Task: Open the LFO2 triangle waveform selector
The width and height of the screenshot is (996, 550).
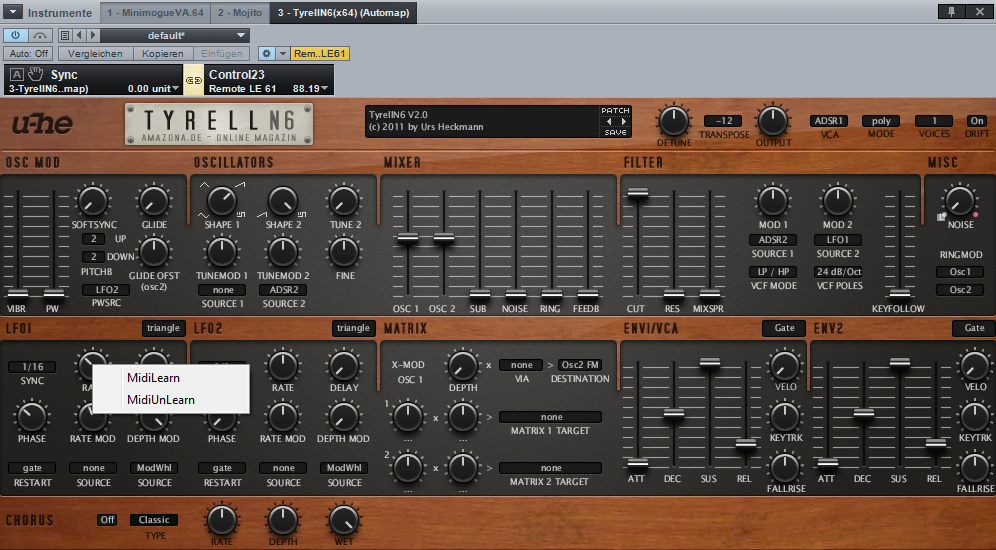Action: [353, 328]
